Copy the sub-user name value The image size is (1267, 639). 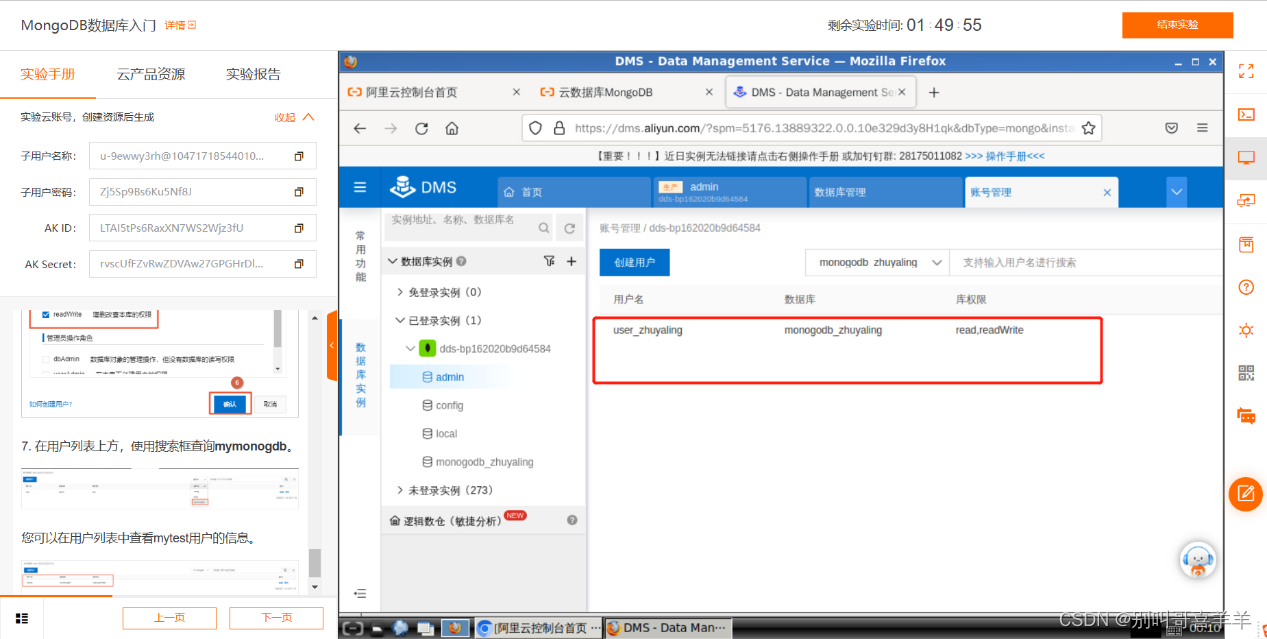[298, 156]
